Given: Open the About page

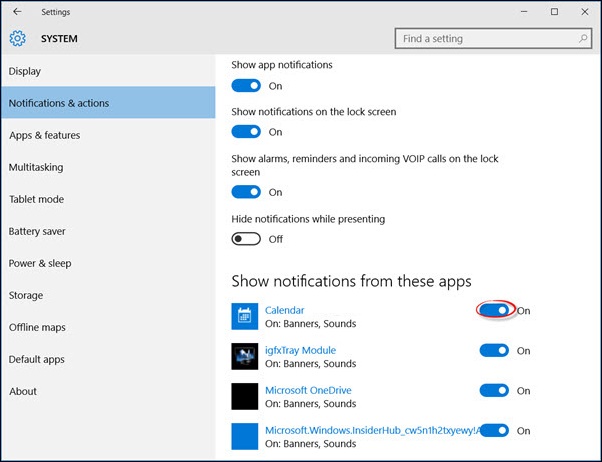Looking at the screenshot, I should point(108,391).
